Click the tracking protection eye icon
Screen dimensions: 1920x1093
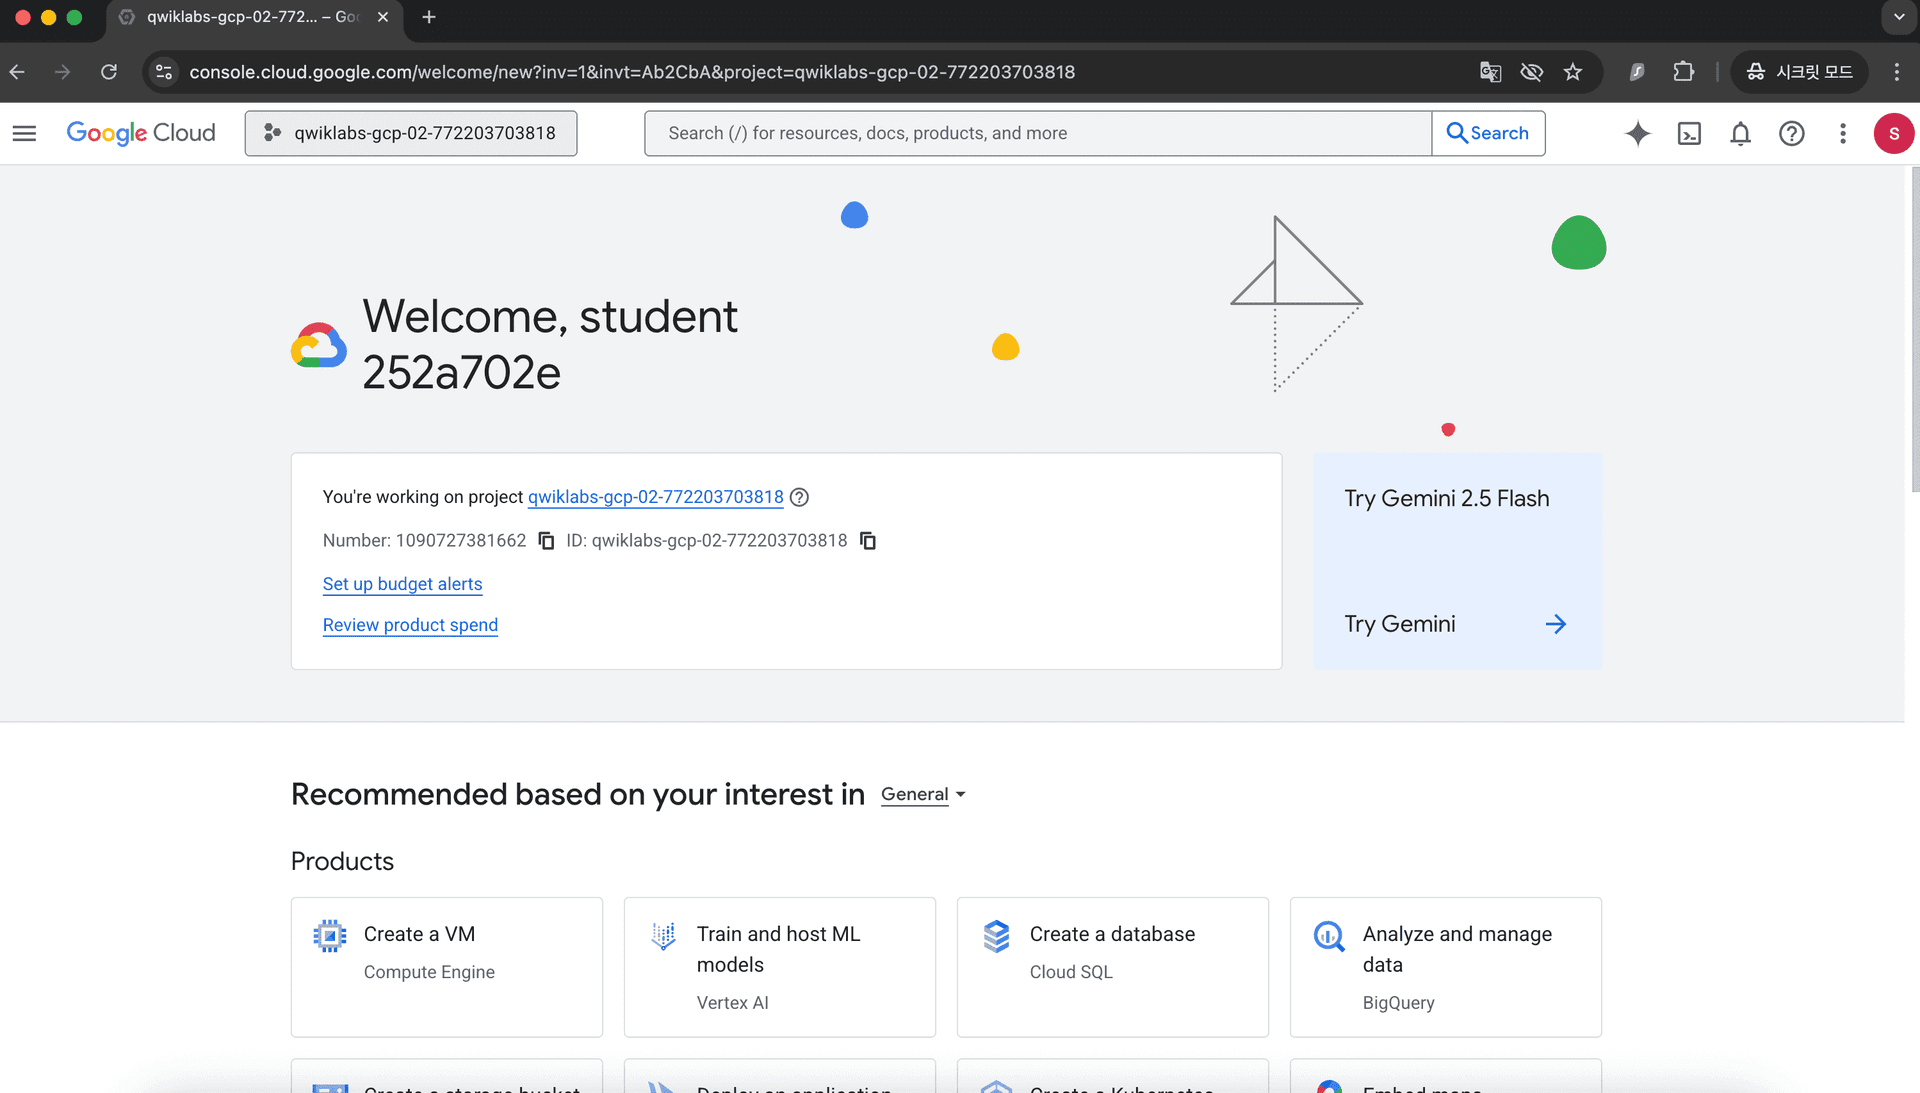[1531, 72]
